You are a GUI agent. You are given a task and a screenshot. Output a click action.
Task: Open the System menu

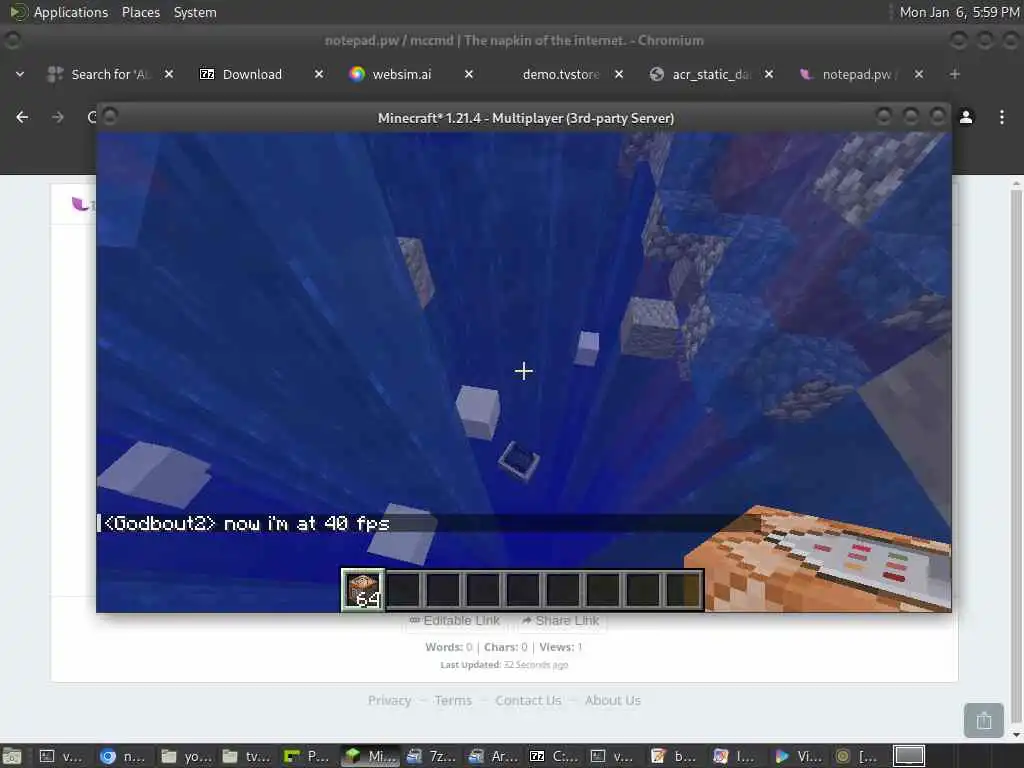tap(195, 12)
